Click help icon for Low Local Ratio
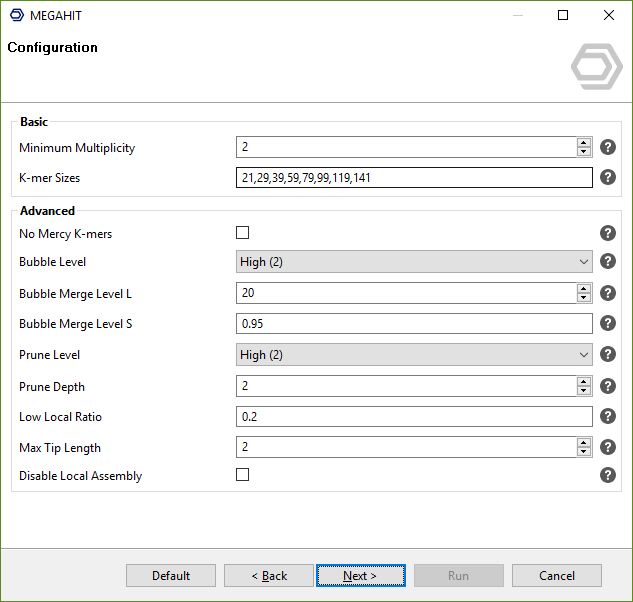The image size is (633, 602). (608, 417)
